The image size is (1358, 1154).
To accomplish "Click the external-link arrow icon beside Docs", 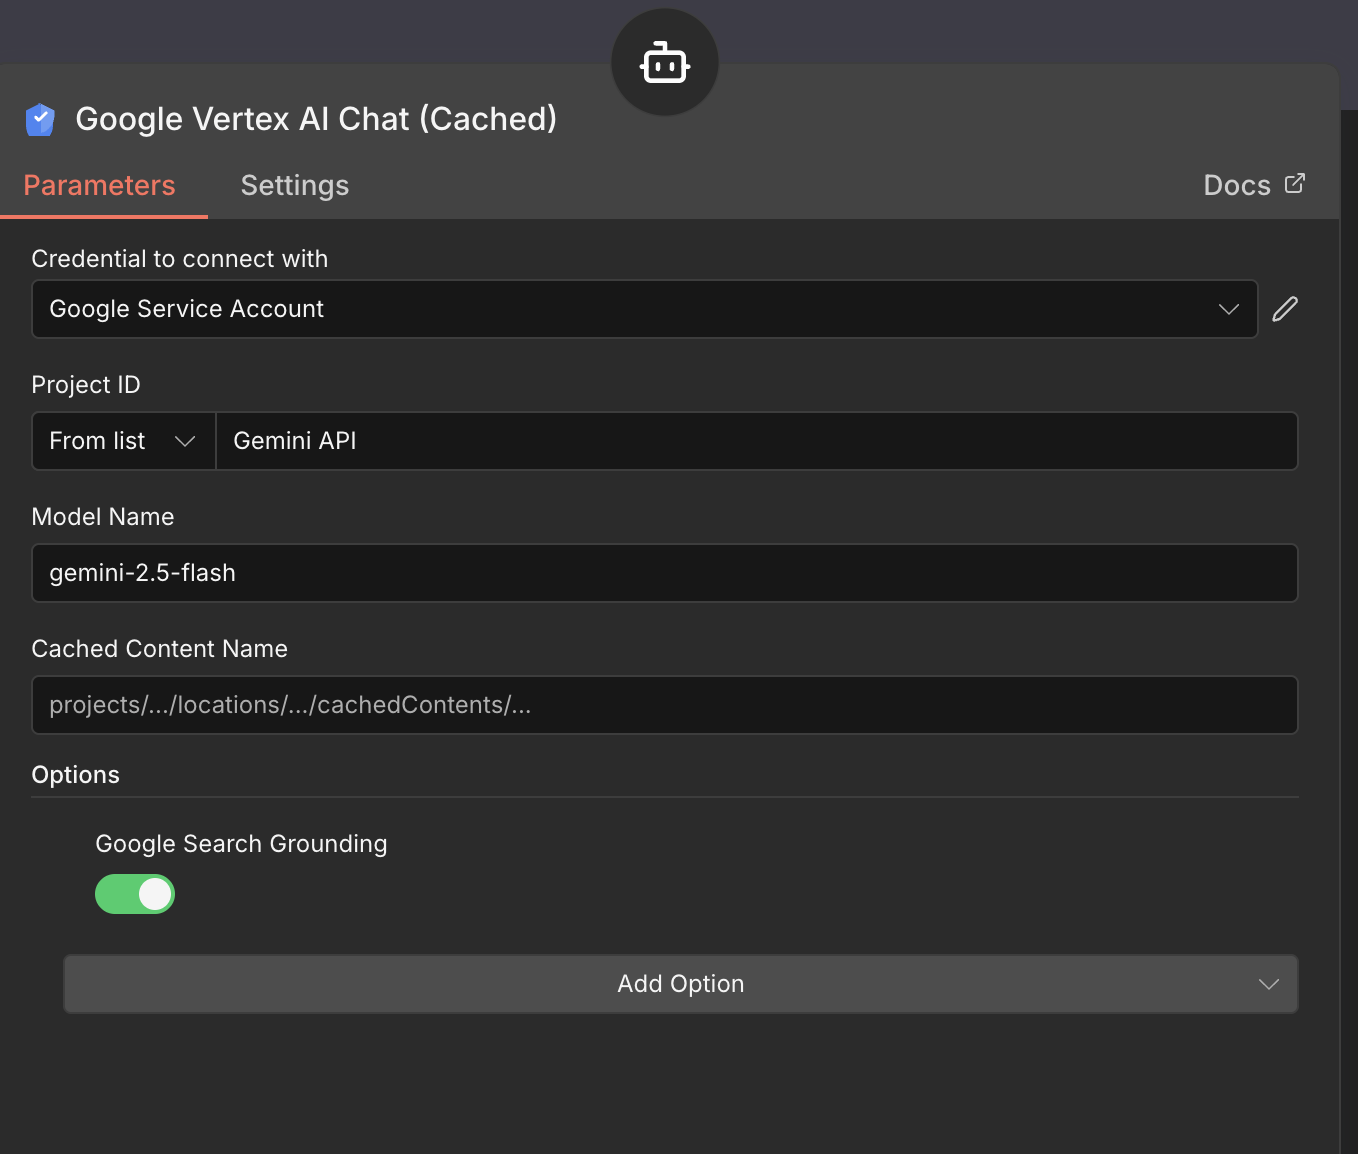I will [x=1295, y=183].
